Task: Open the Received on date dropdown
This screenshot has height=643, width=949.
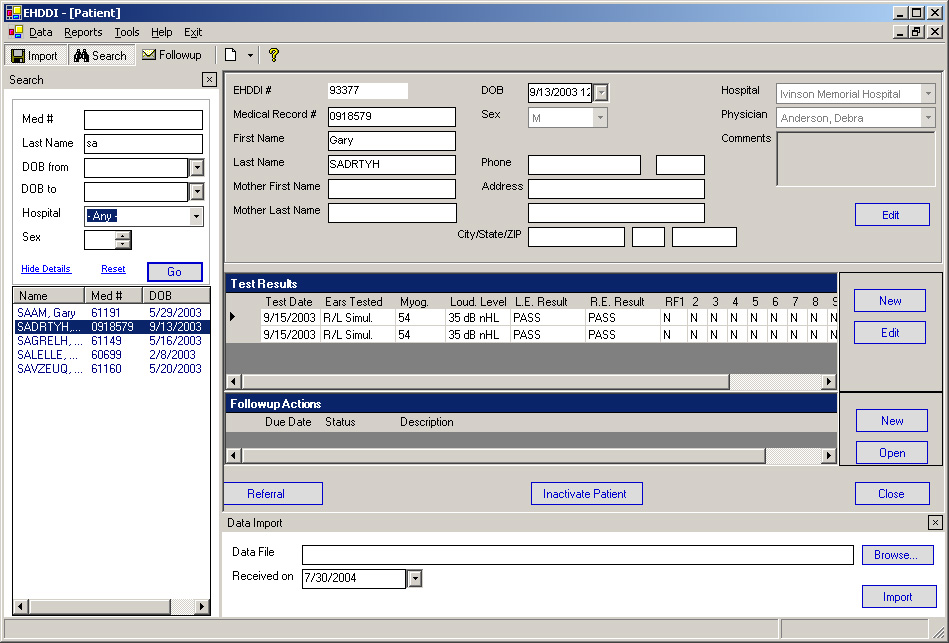Action: tap(415, 578)
